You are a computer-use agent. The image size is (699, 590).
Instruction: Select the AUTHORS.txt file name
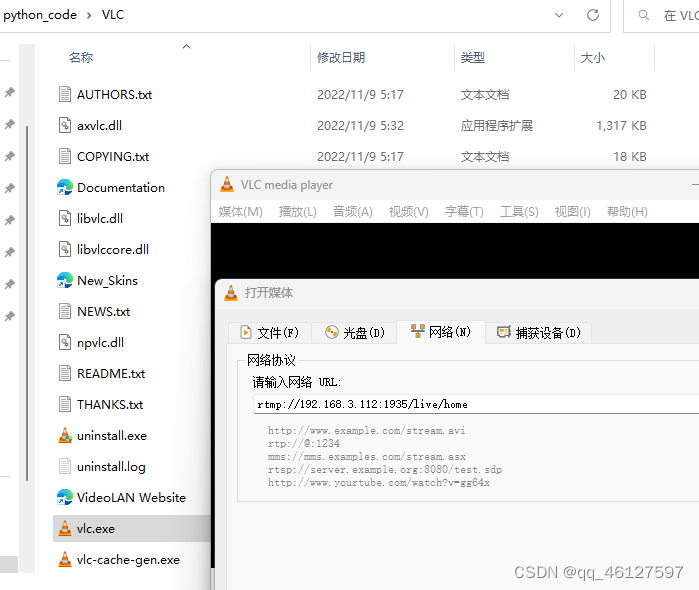pyautogui.click(x=115, y=95)
